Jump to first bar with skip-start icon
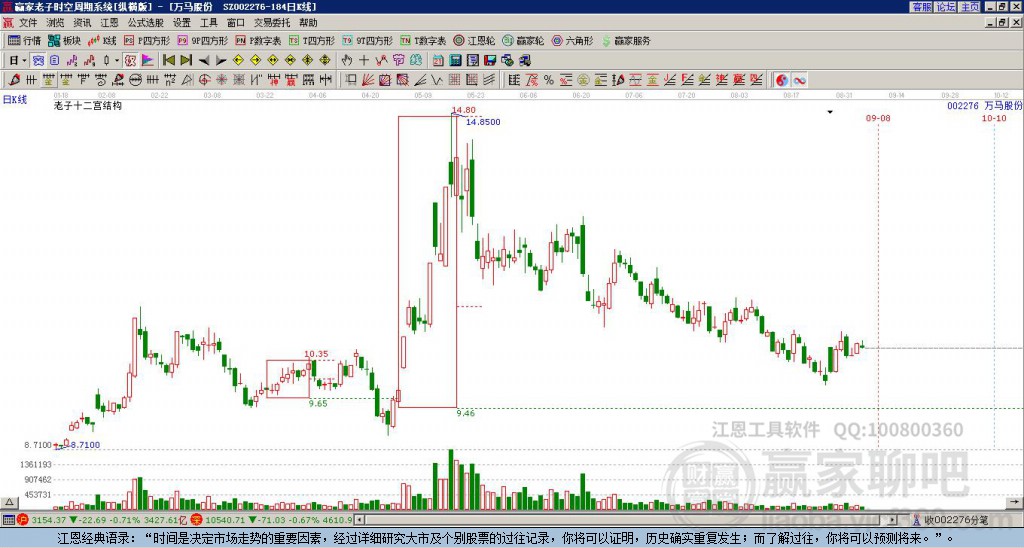 [x=169, y=61]
